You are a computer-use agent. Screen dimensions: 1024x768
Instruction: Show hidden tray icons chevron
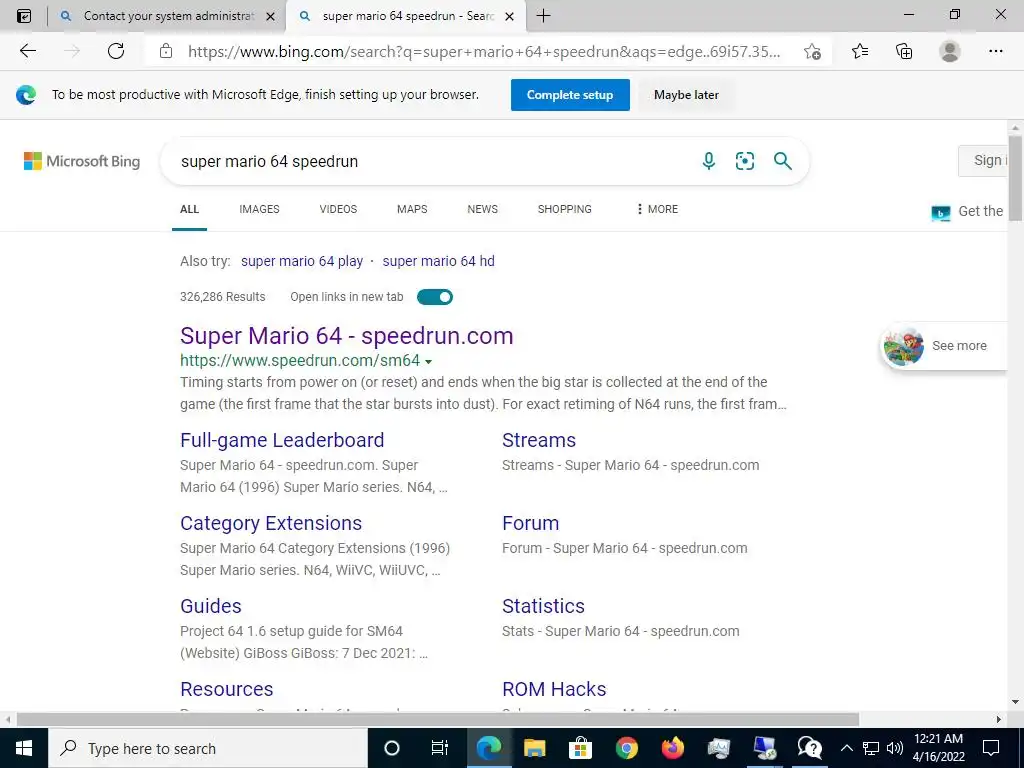[846, 748]
